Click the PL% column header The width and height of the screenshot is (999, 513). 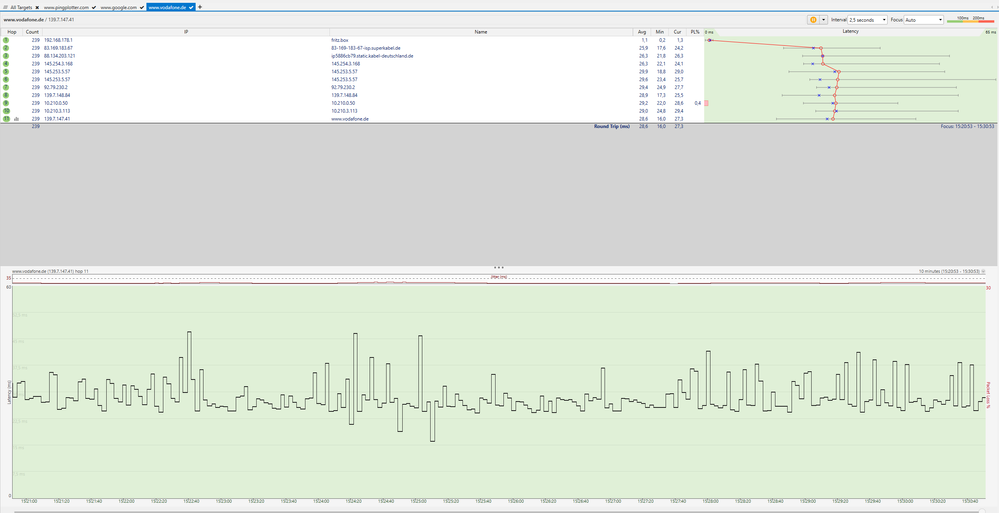(x=695, y=31)
